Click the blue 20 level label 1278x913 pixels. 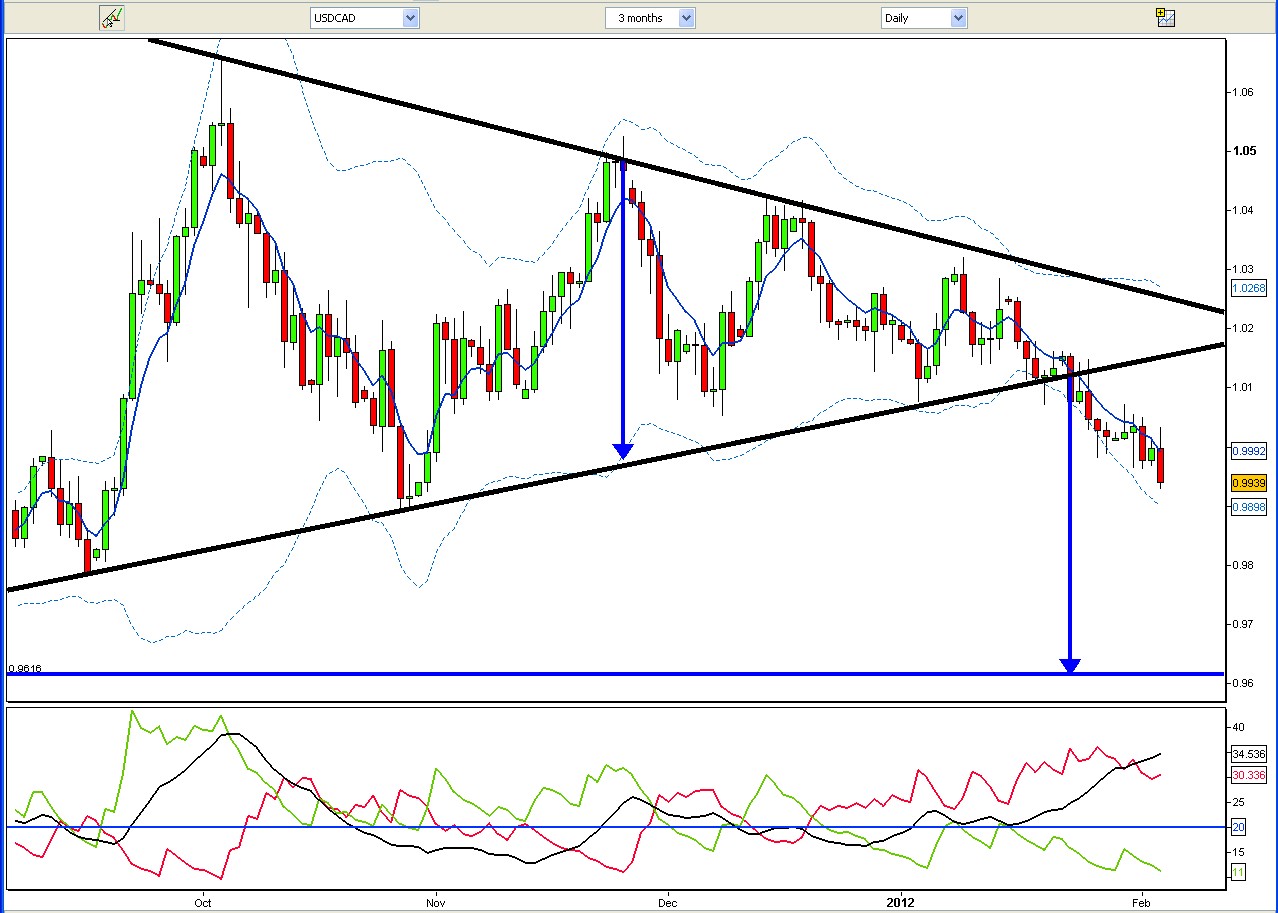(x=1238, y=827)
